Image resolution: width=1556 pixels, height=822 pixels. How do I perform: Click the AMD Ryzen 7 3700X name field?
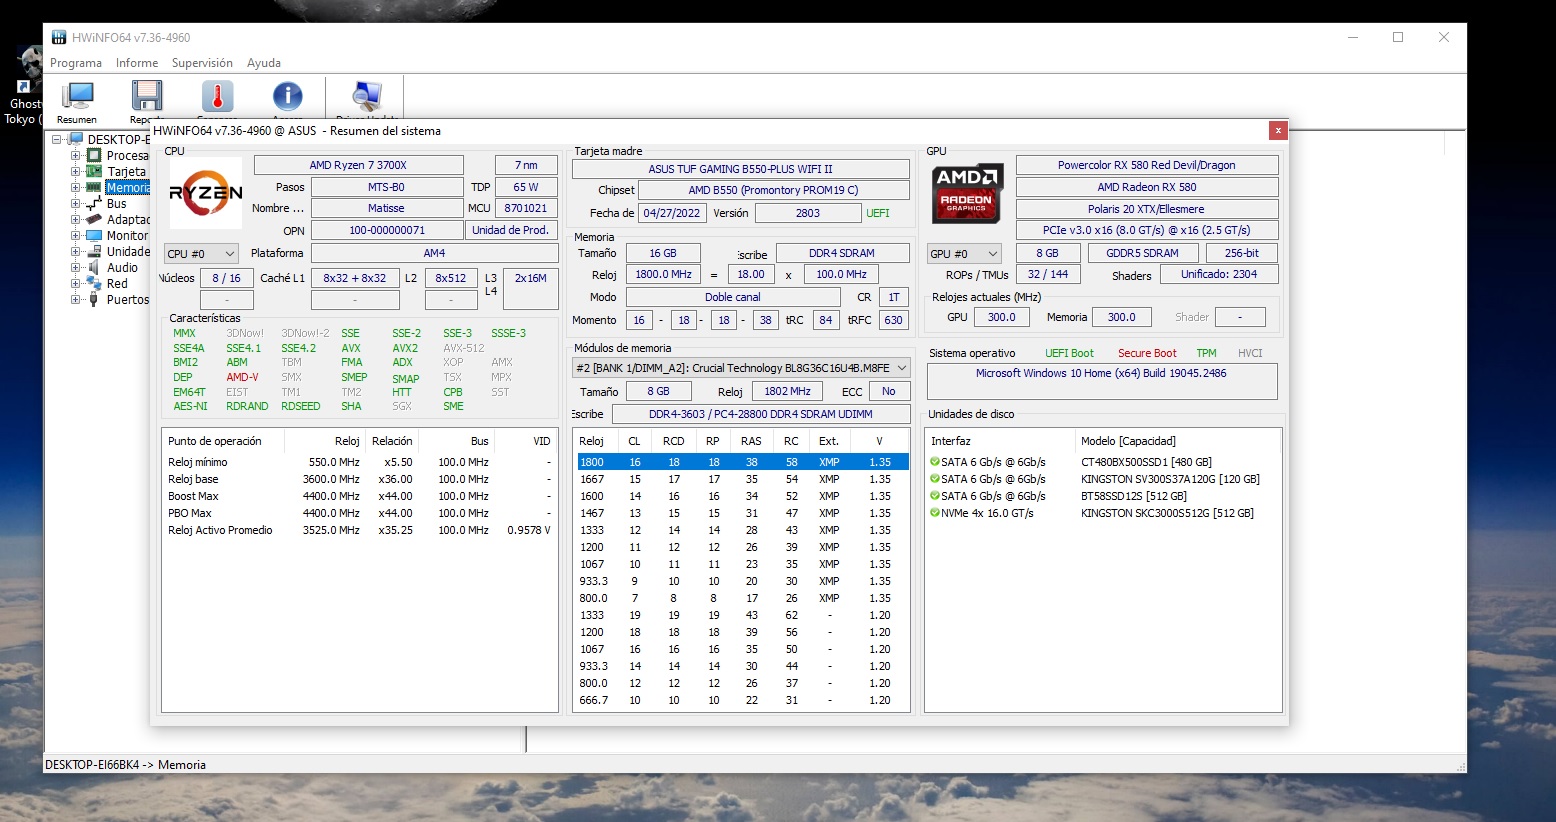[358, 165]
